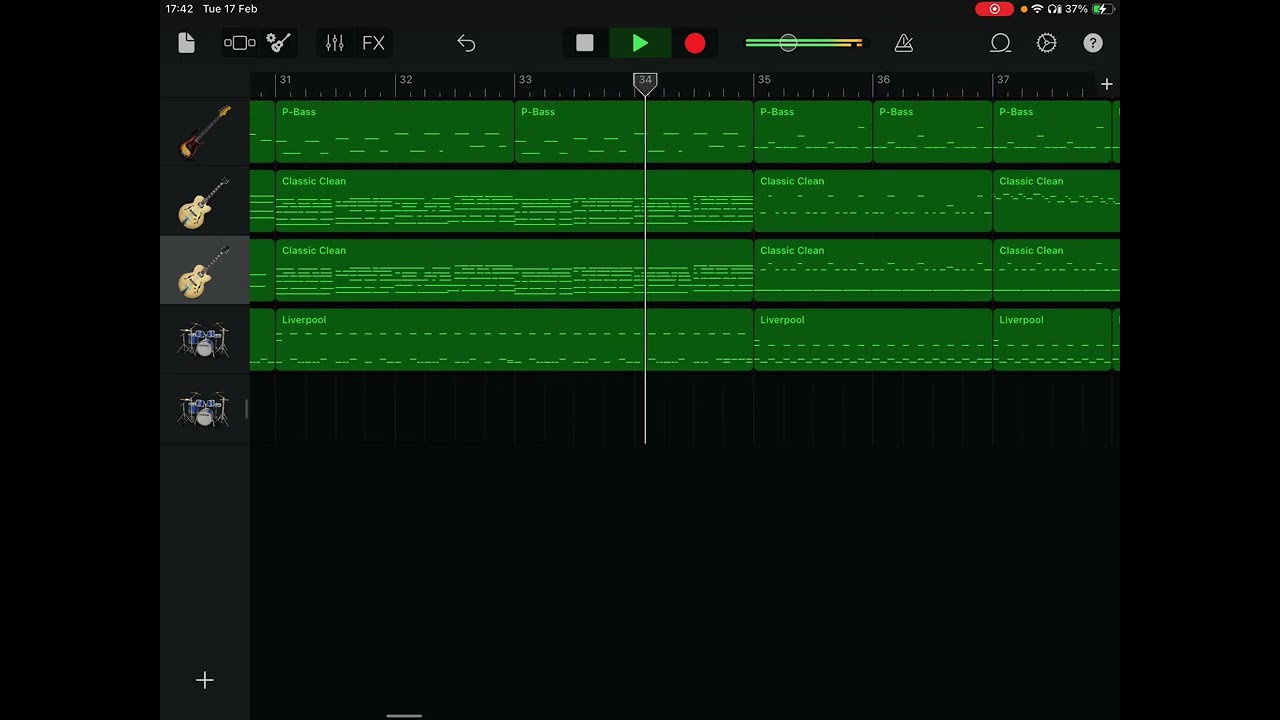The width and height of the screenshot is (1280, 720).
Task: Tap bar 36 in the ruler
Action: (883, 80)
